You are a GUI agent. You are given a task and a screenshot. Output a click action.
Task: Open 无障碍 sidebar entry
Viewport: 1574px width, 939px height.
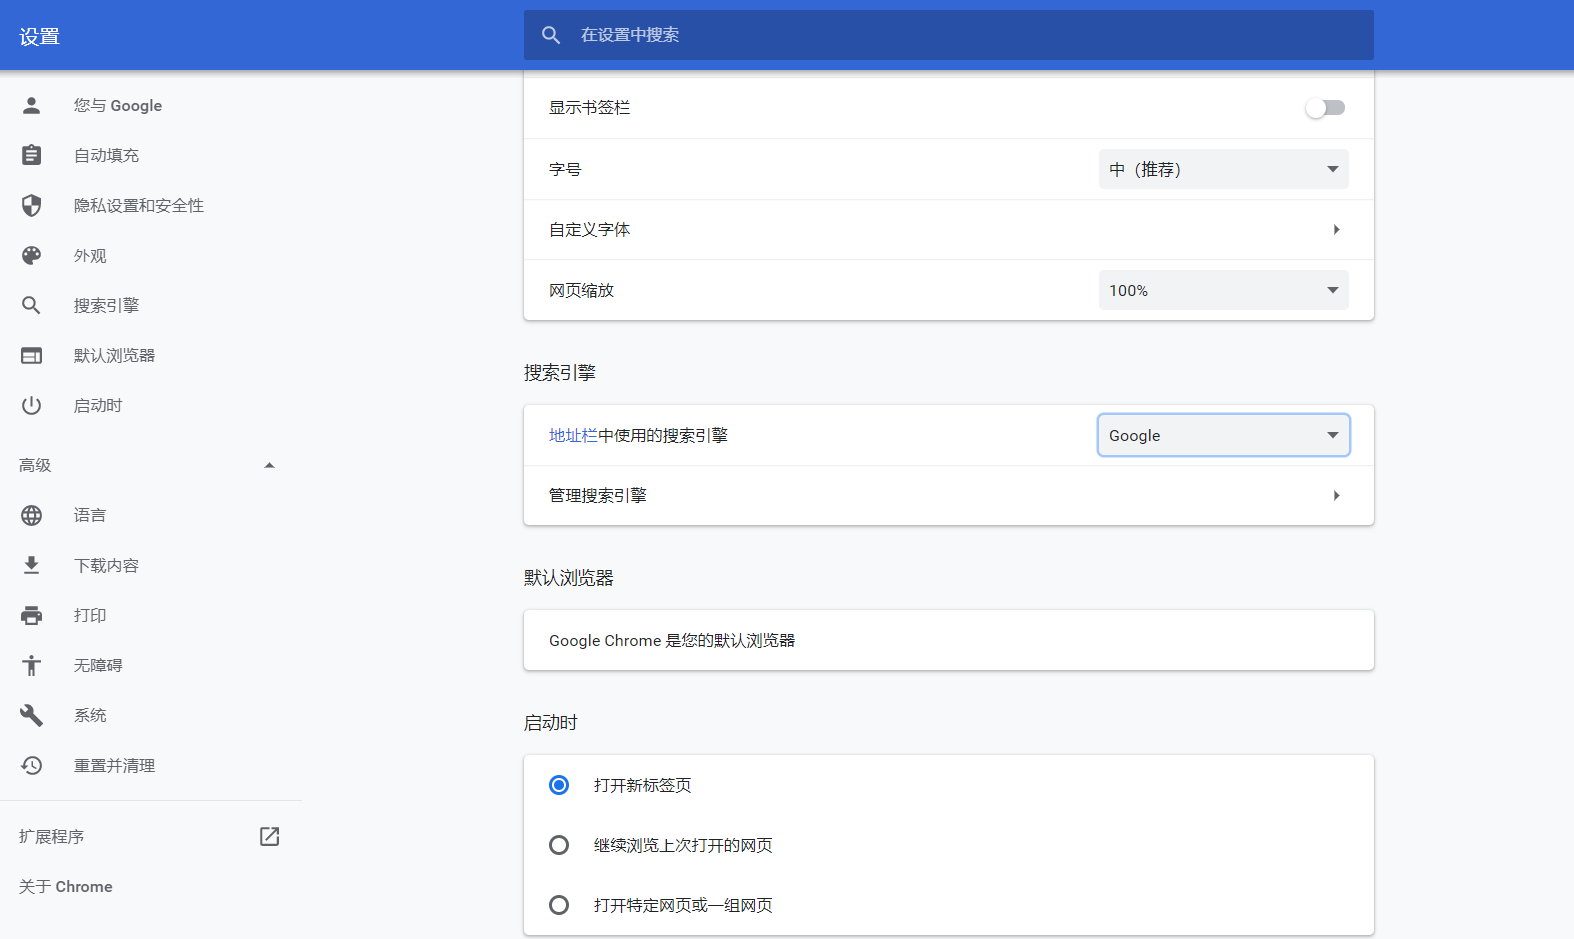click(x=98, y=666)
